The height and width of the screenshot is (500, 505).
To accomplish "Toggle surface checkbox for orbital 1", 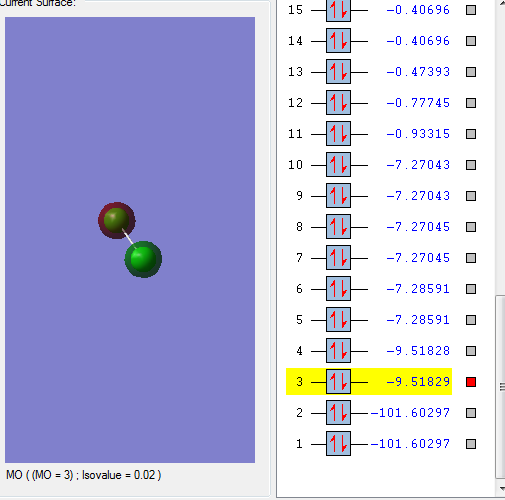I will (471, 444).
